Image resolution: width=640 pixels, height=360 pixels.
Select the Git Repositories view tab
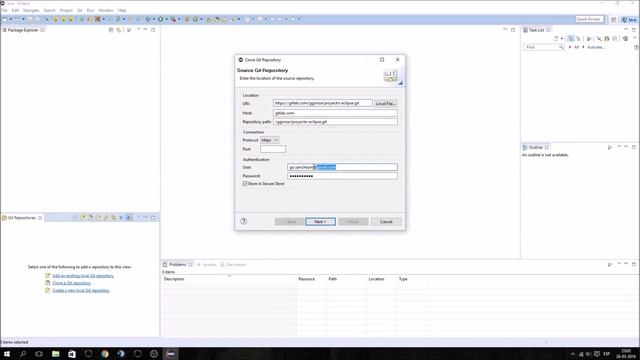(22, 218)
